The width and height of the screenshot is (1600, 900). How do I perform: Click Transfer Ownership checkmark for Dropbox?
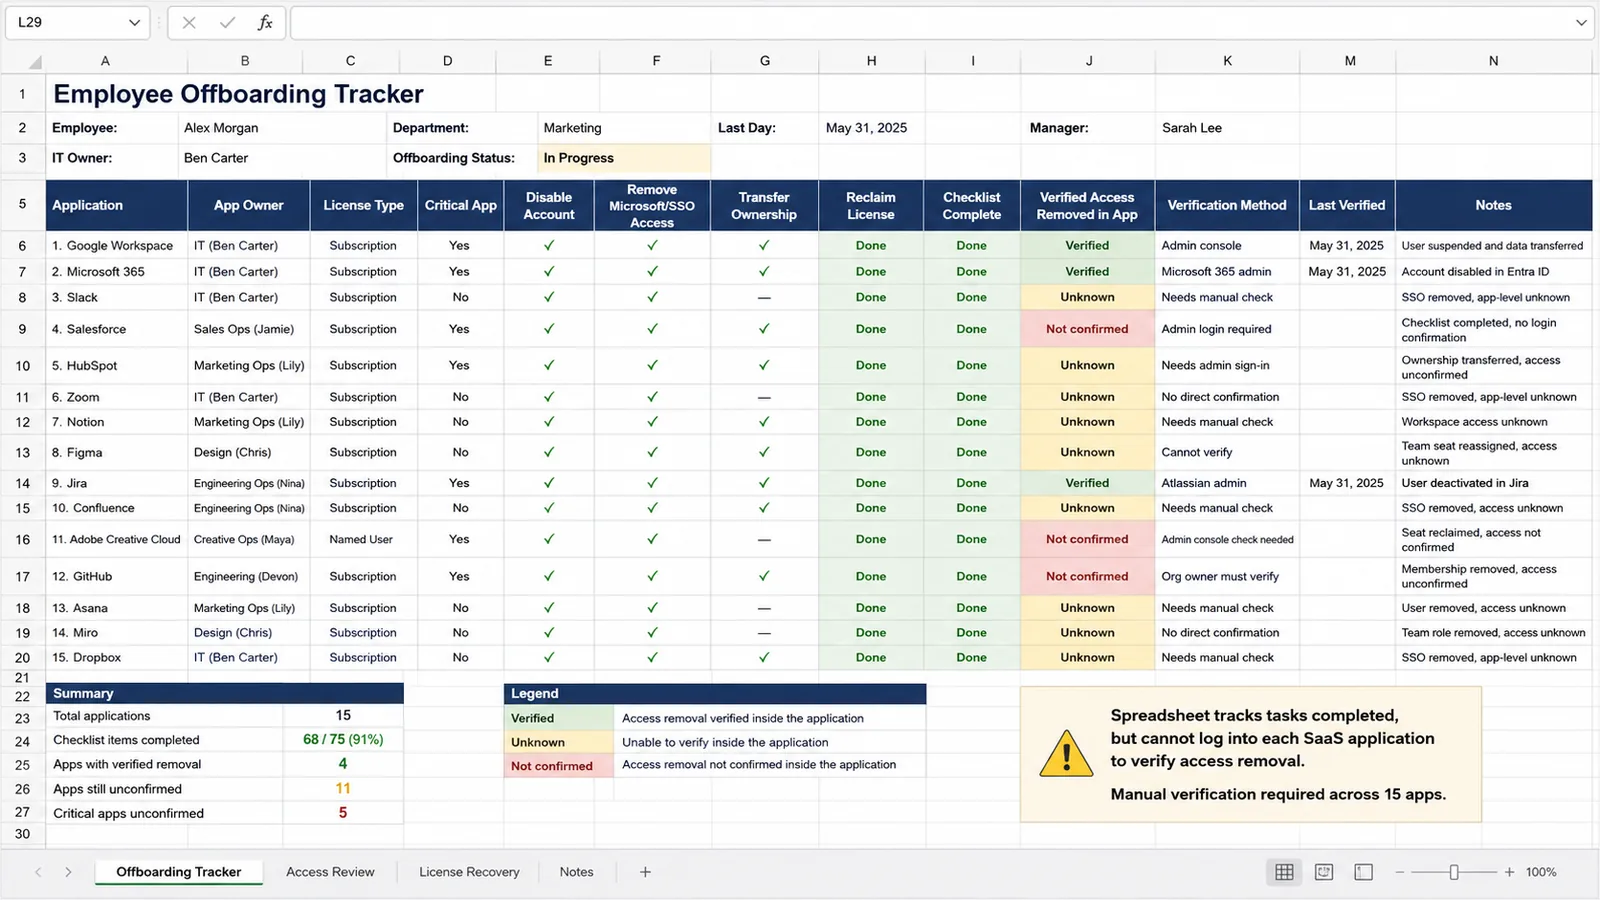click(764, 658)
